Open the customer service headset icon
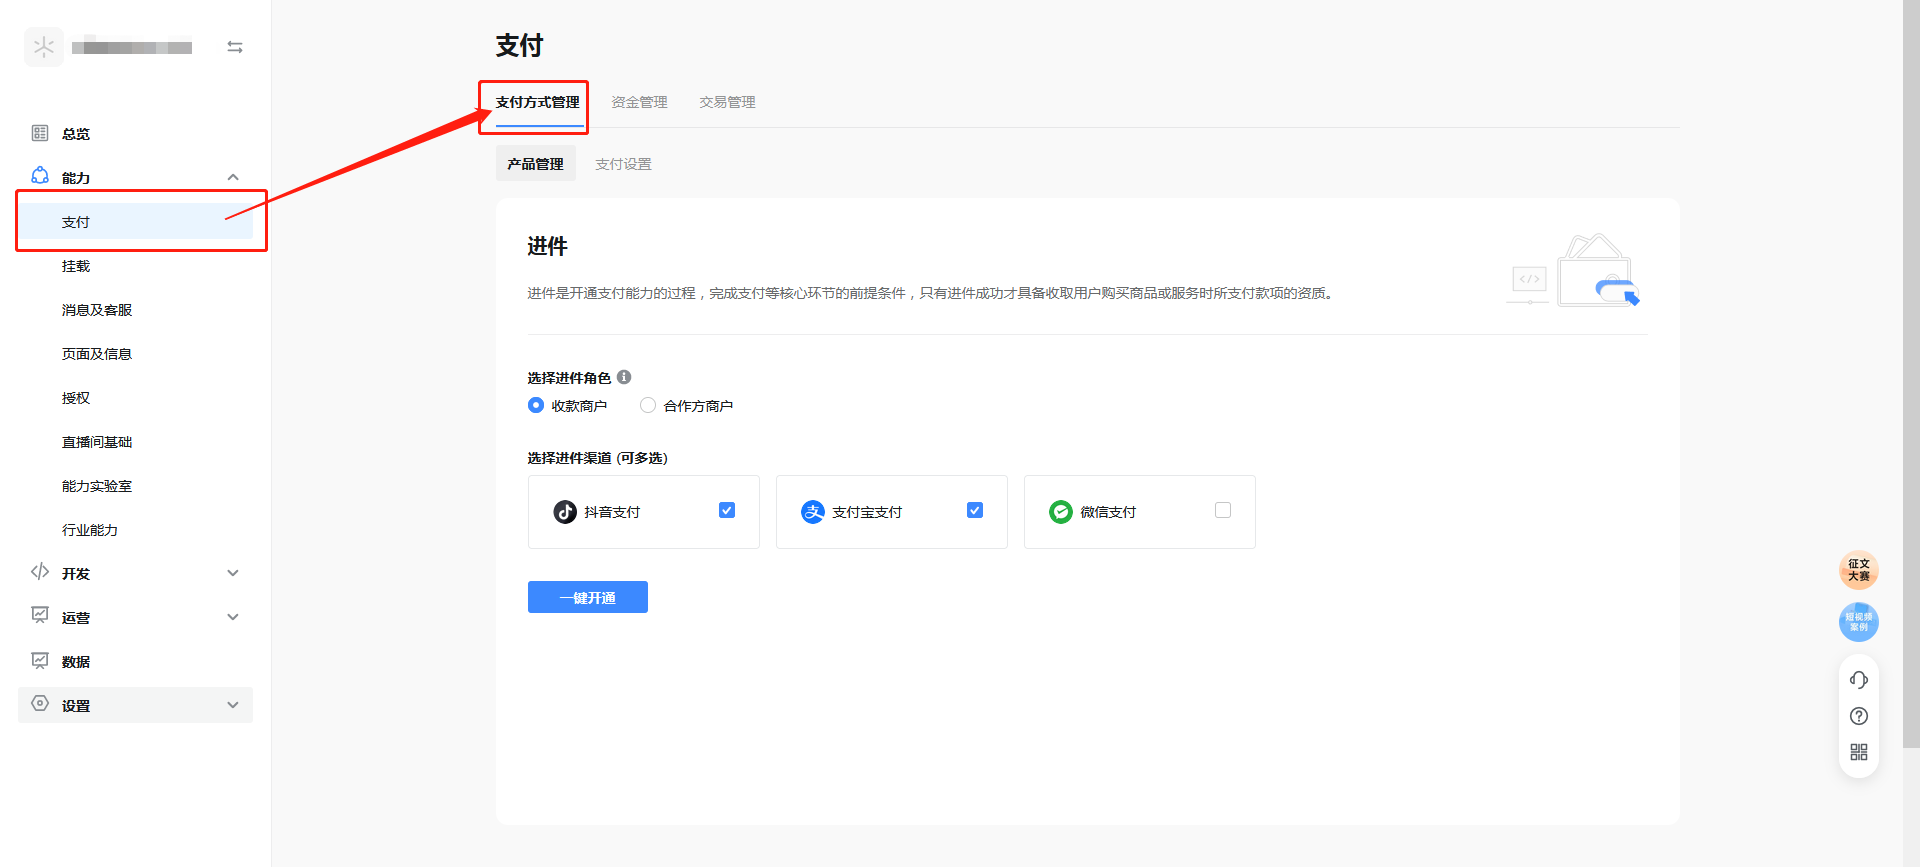Viewport: 1920px width, 867px height. [1858, 680]
